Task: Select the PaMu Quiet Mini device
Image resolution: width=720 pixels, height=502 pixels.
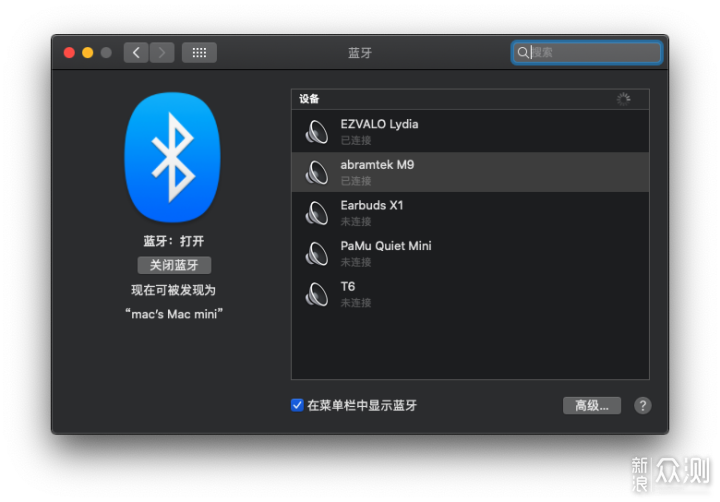Action: 470,254
